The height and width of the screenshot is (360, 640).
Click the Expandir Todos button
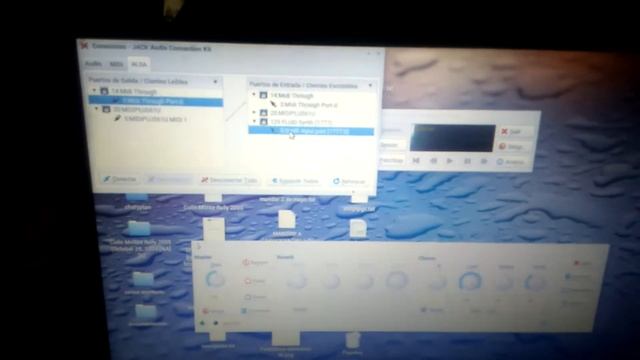(x=295, y=181)
